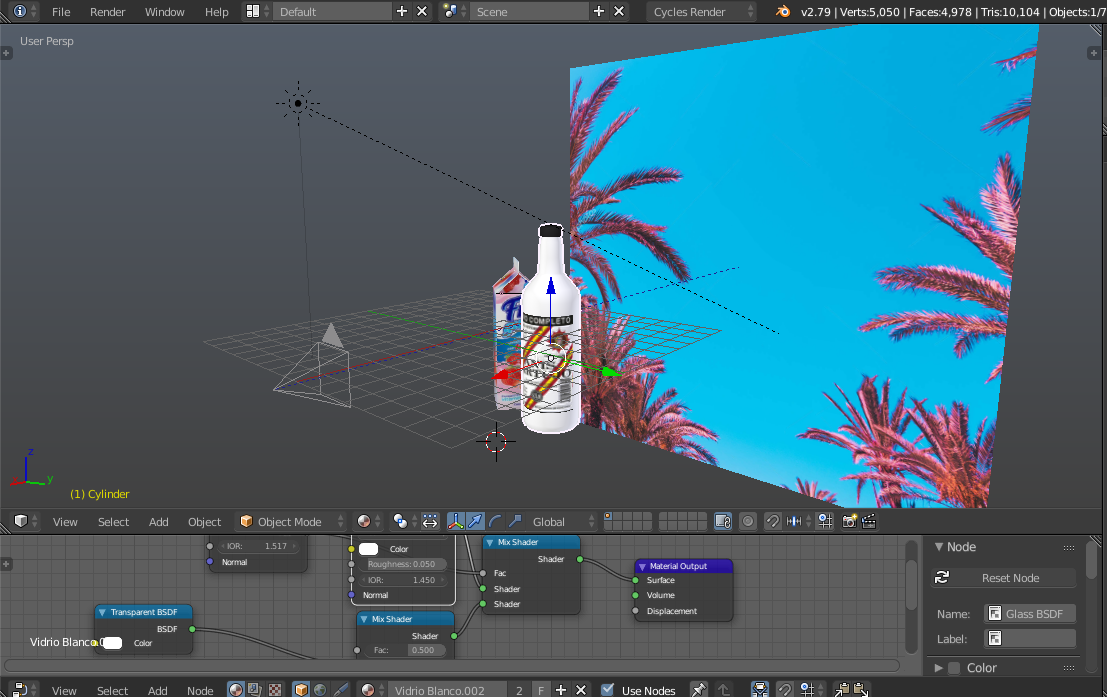Toggle the fake user F button
The width and height of the screenshot is (1107, 697).
pyautogui.click(x=540, y=690)
